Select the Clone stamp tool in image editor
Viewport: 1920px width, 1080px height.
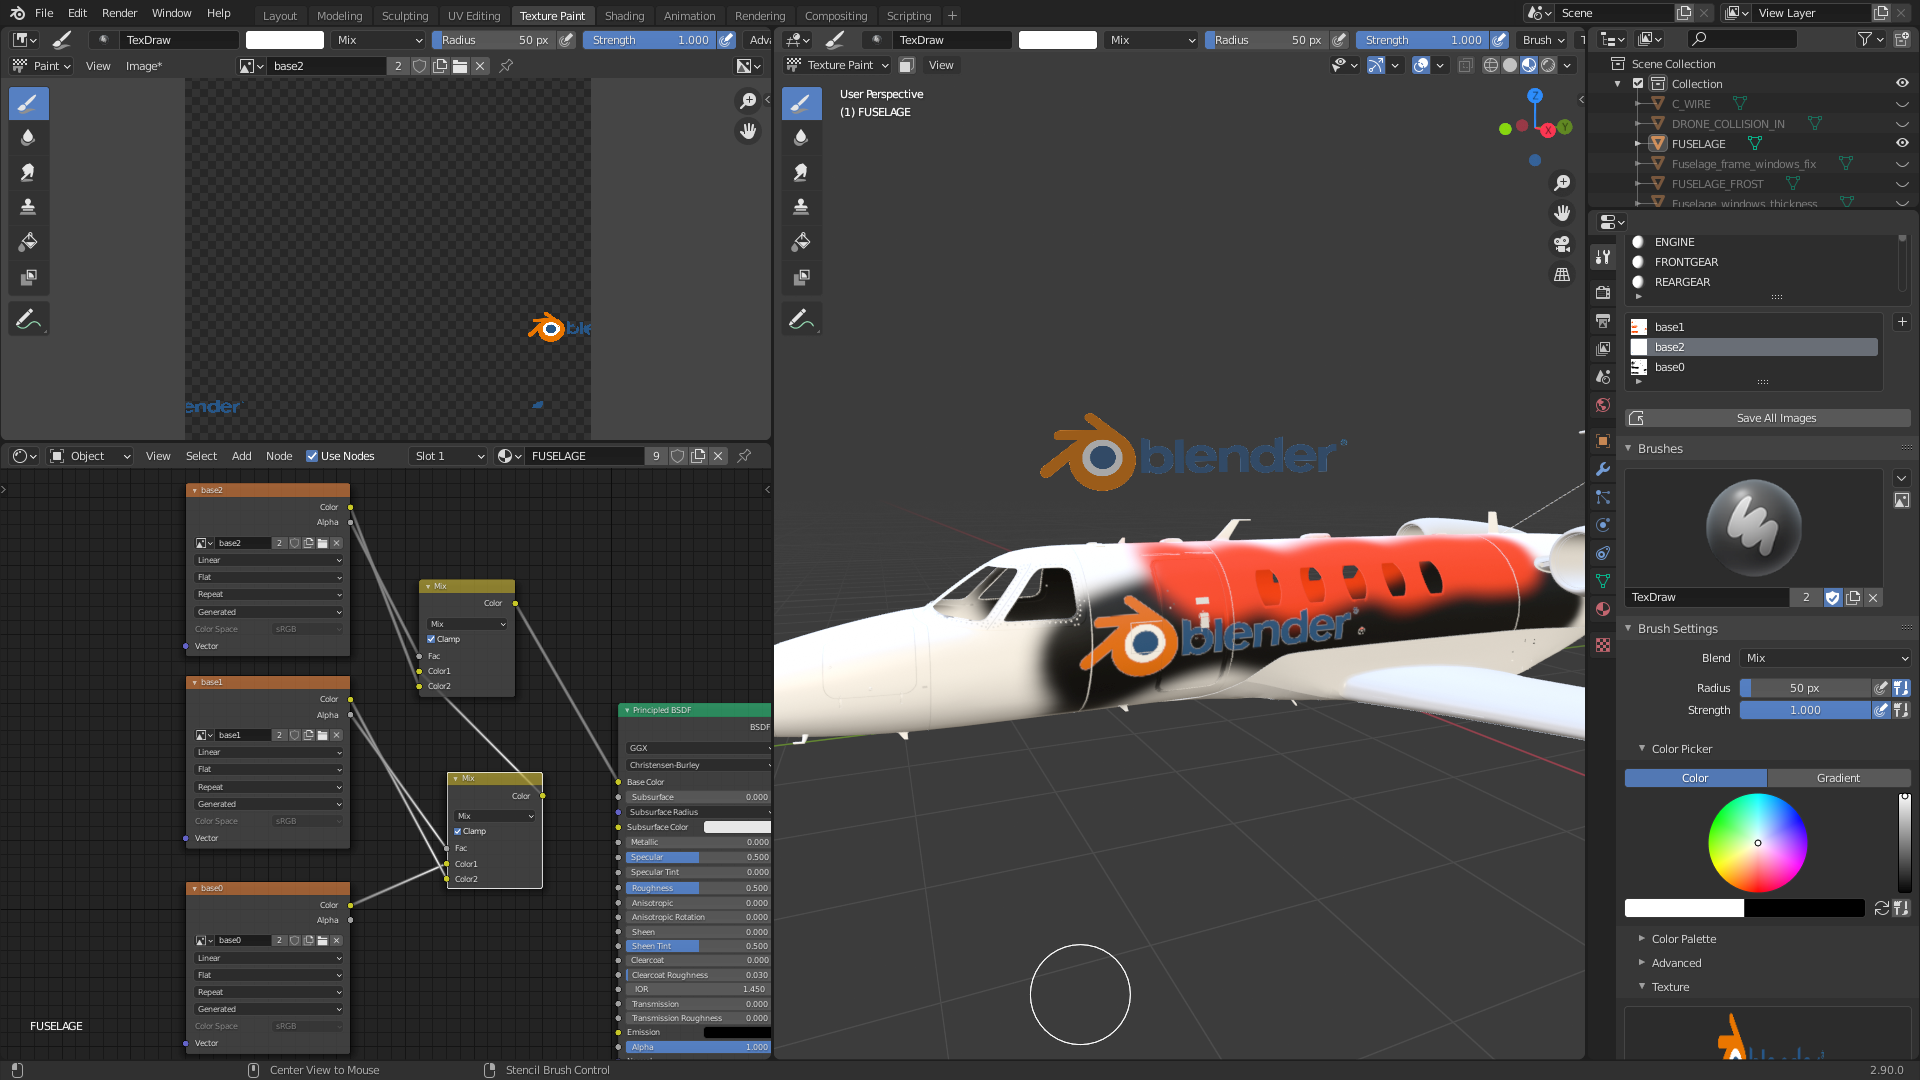coord(28,207)
